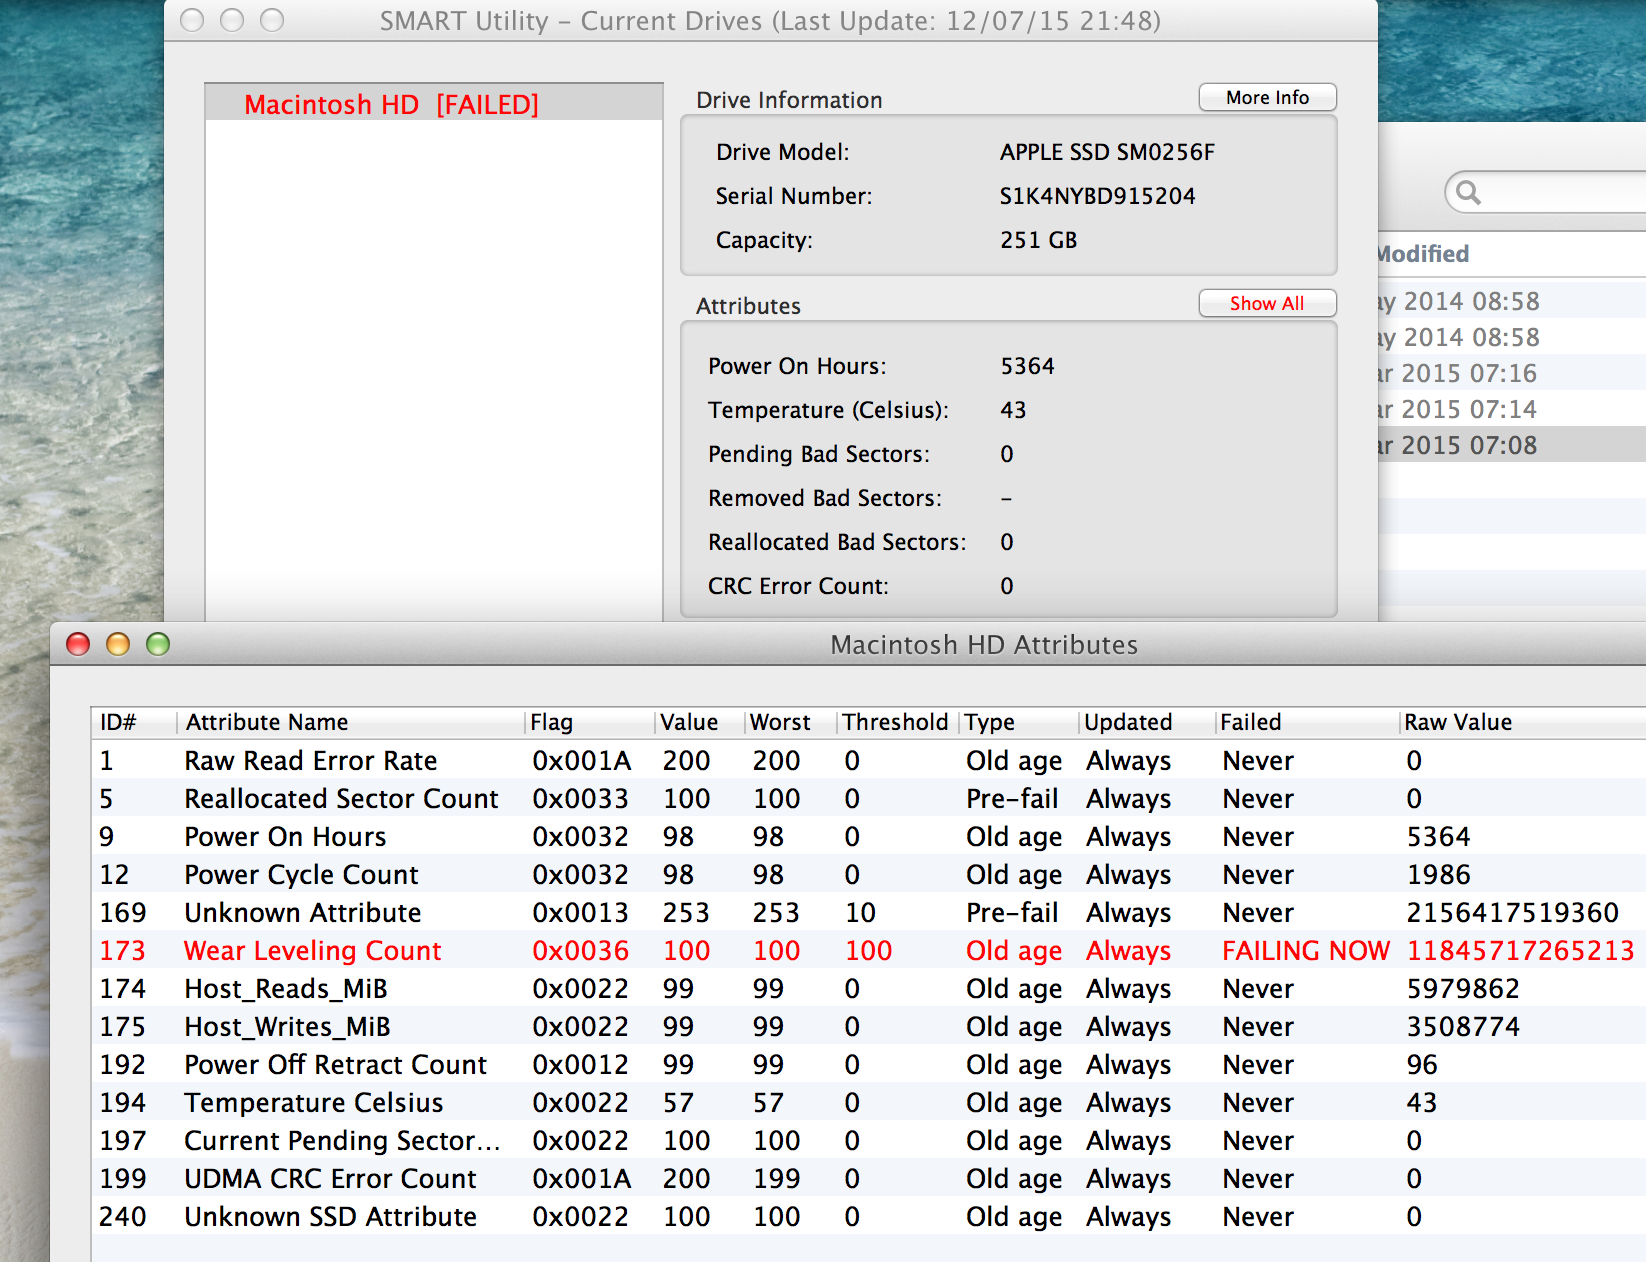The height and width of the screenshot is (1262, 1646).
Task: Click the More Info button
Action: pos(1267,98)
